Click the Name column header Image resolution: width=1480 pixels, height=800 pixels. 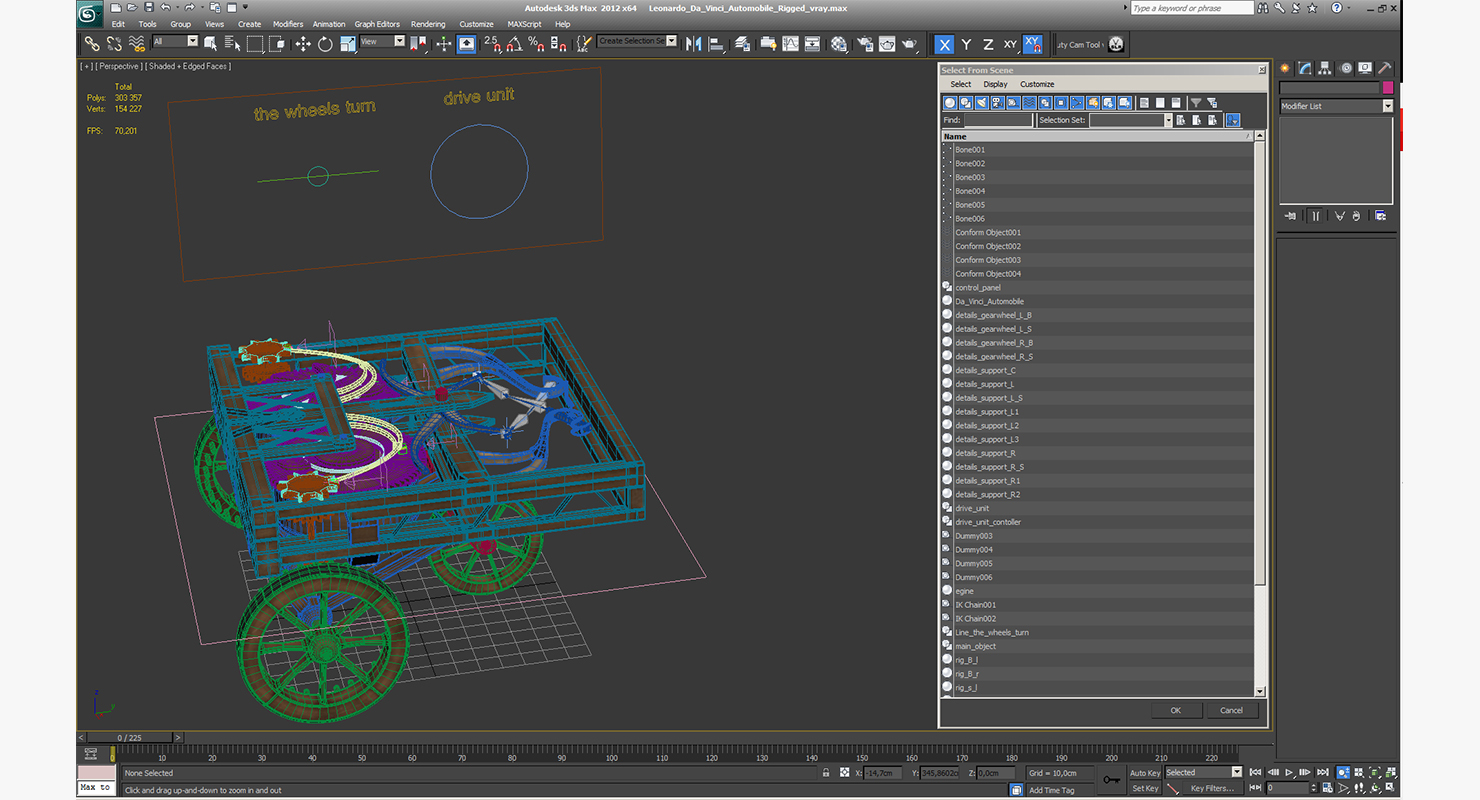point(1098,136)
